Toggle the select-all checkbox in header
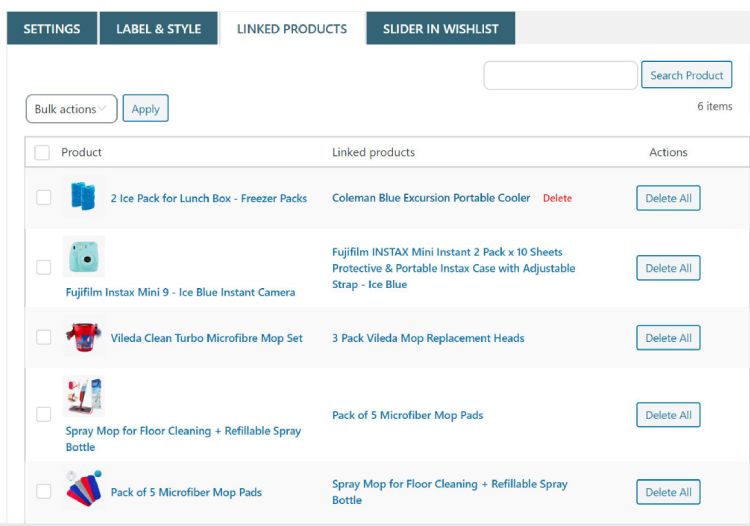 coord(42,153)
